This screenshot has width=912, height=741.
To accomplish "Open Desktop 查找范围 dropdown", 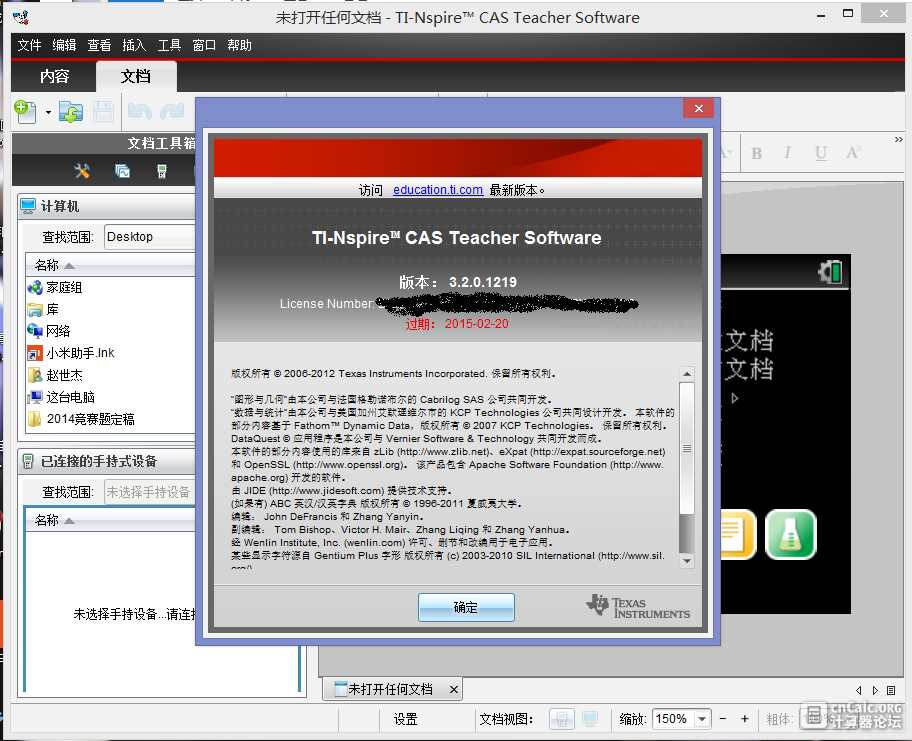I will [x=150, y=237].
